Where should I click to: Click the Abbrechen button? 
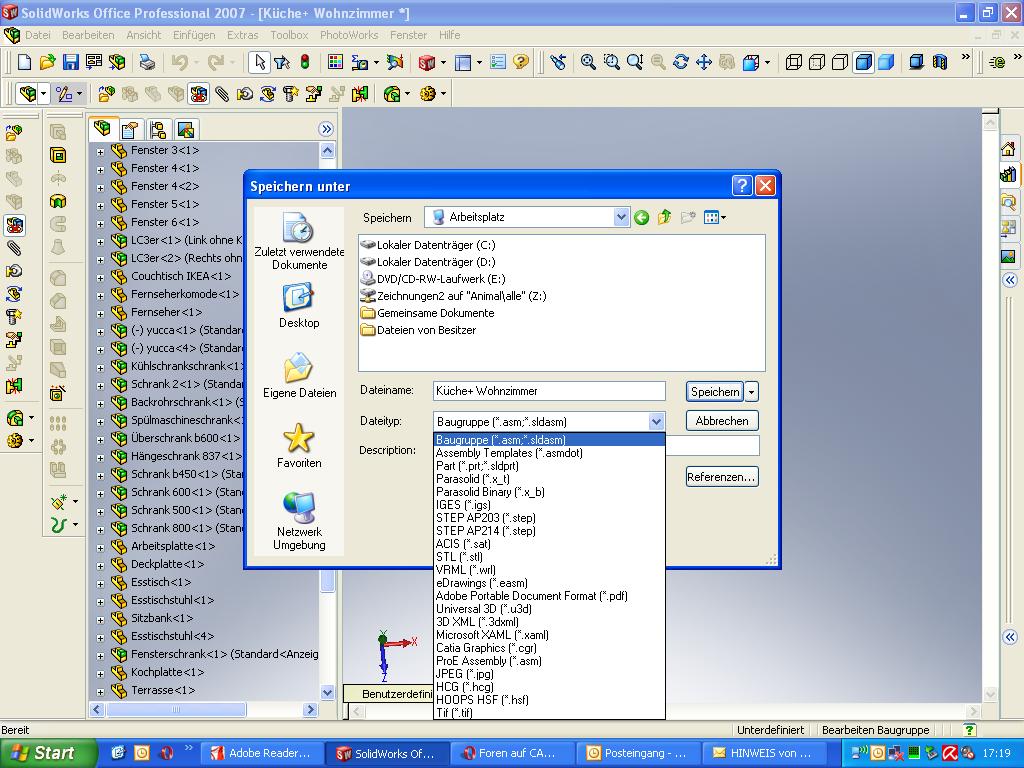722,421
